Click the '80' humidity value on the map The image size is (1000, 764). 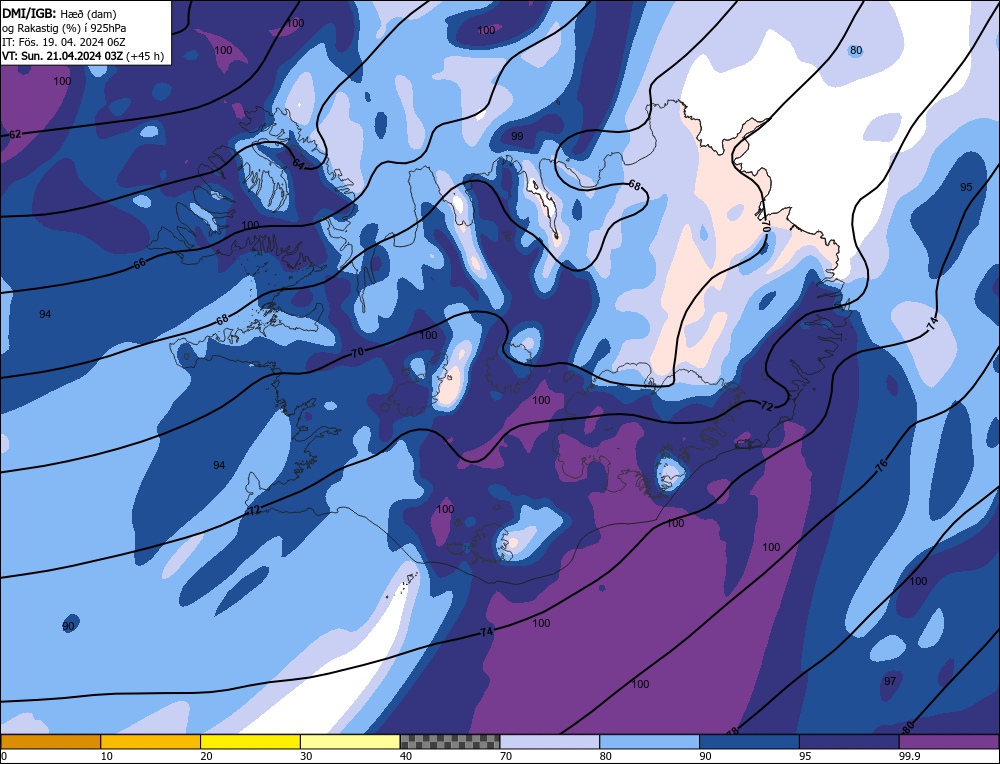pyautogui.click(x=856, y=50)
